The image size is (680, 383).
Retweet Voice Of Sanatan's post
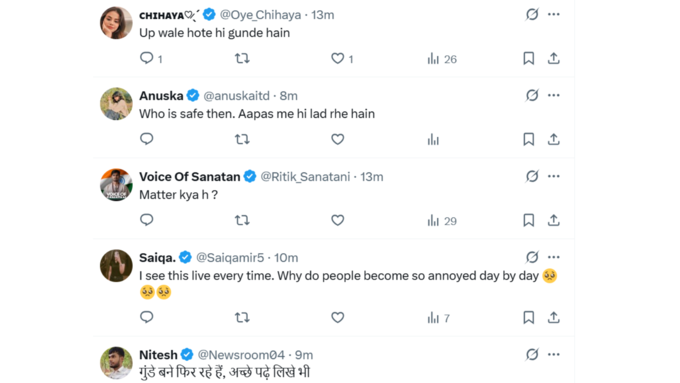tap(242, 220)
